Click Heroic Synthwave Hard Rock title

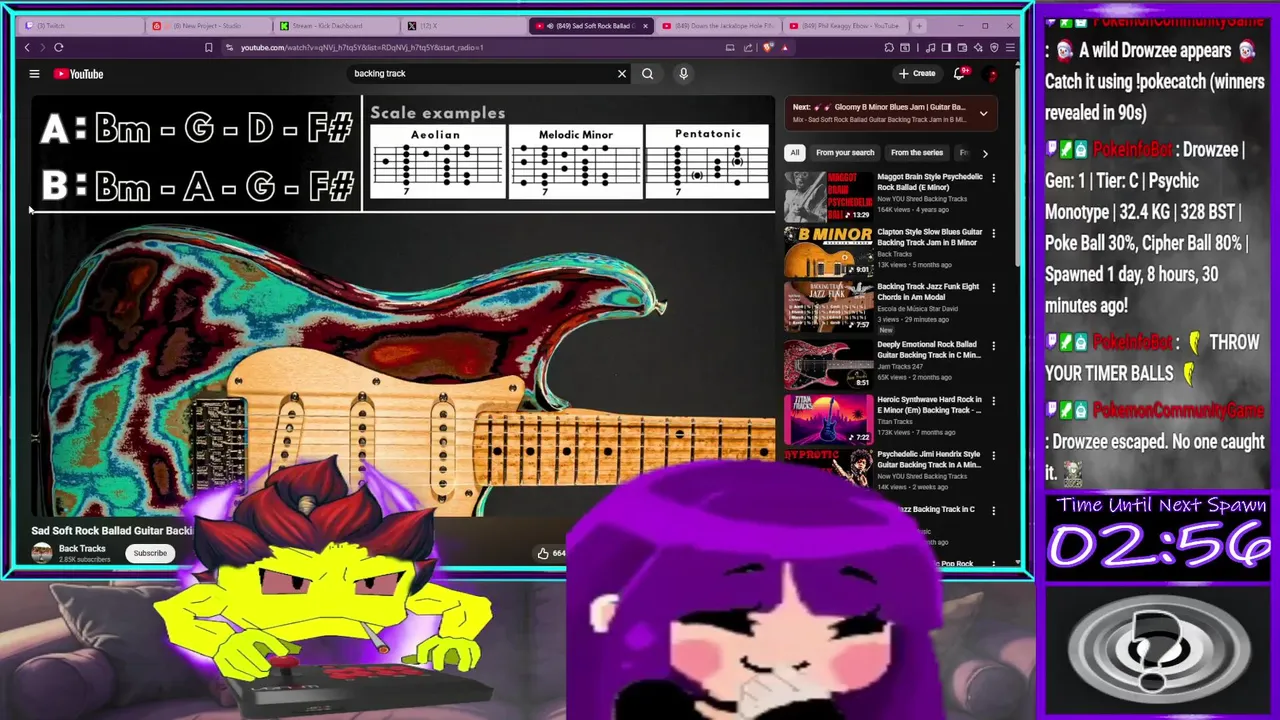[x=929, y=405]
